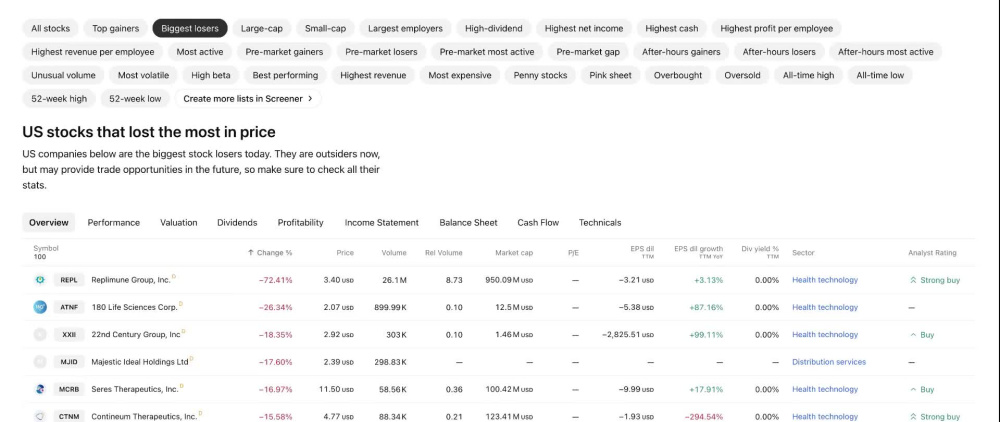
Task: Click the 180 Life Sciences logo icon
Action: point(40,307)
